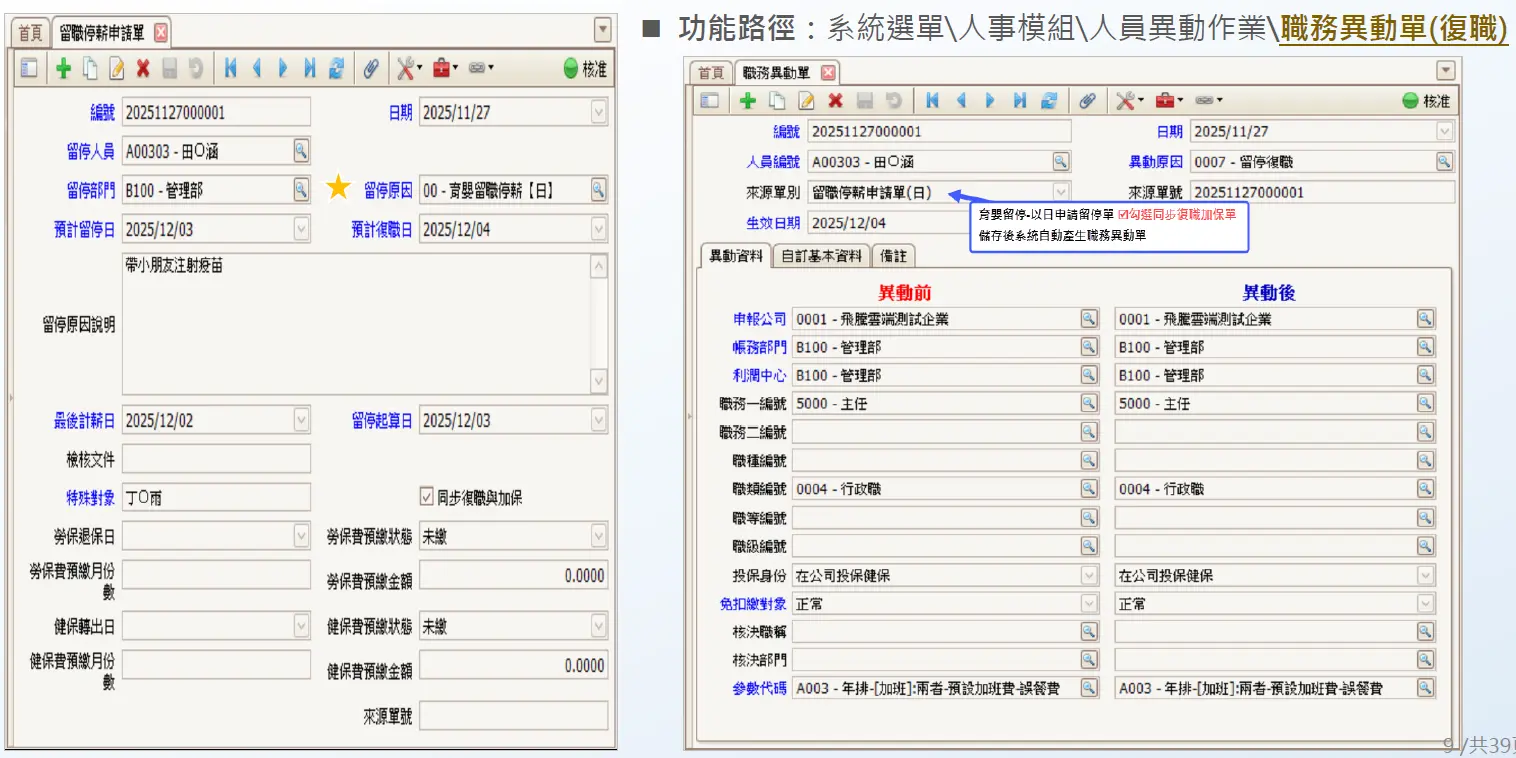
Task: Click red X delete icon in 留職停薪申請單 toolbar
Action: tap(143, 68)
